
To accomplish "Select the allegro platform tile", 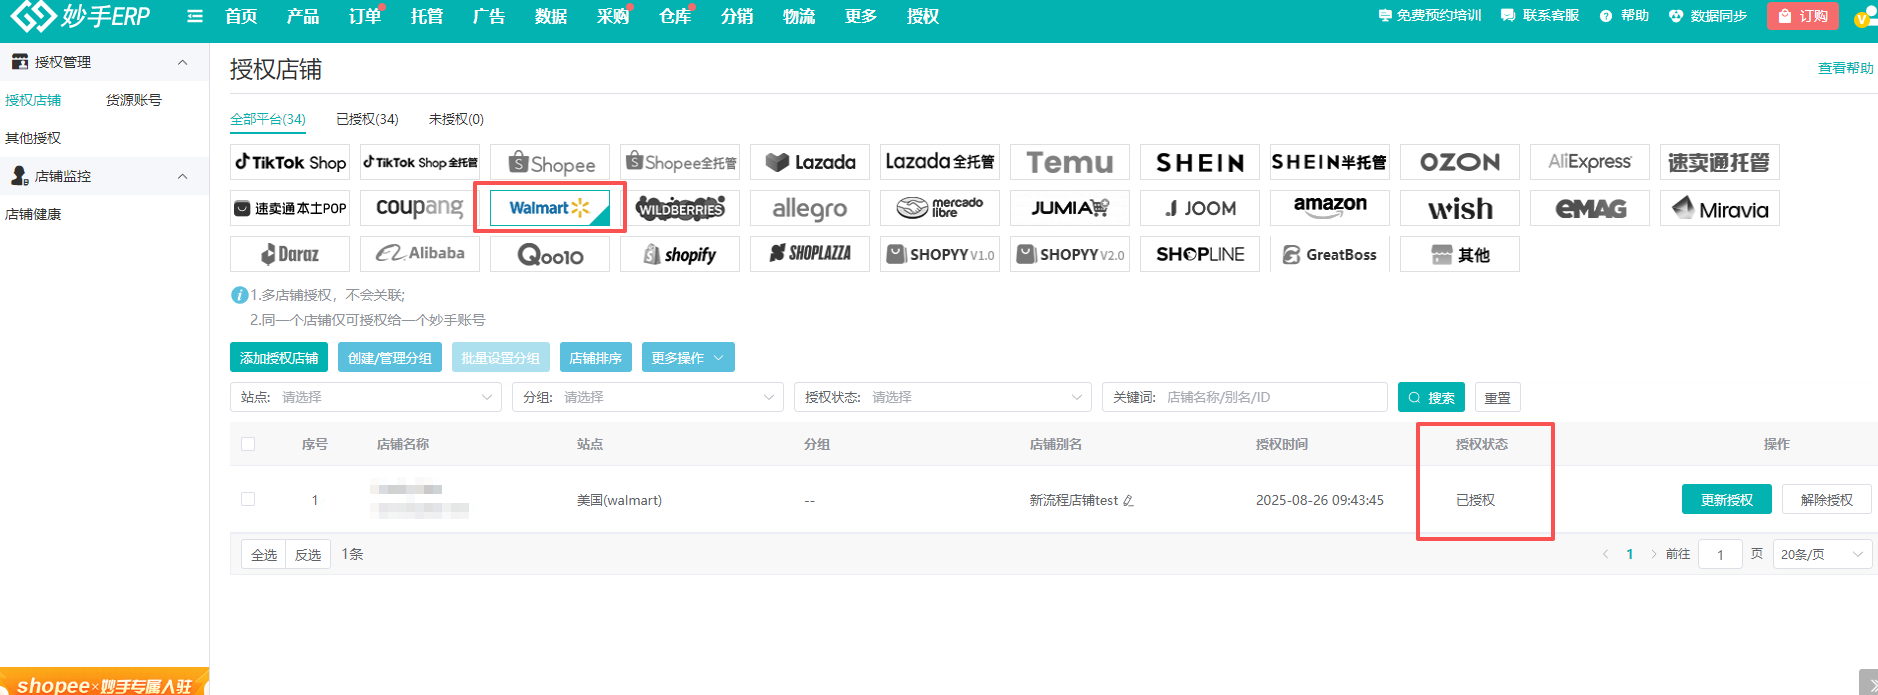I will point(810,208).
